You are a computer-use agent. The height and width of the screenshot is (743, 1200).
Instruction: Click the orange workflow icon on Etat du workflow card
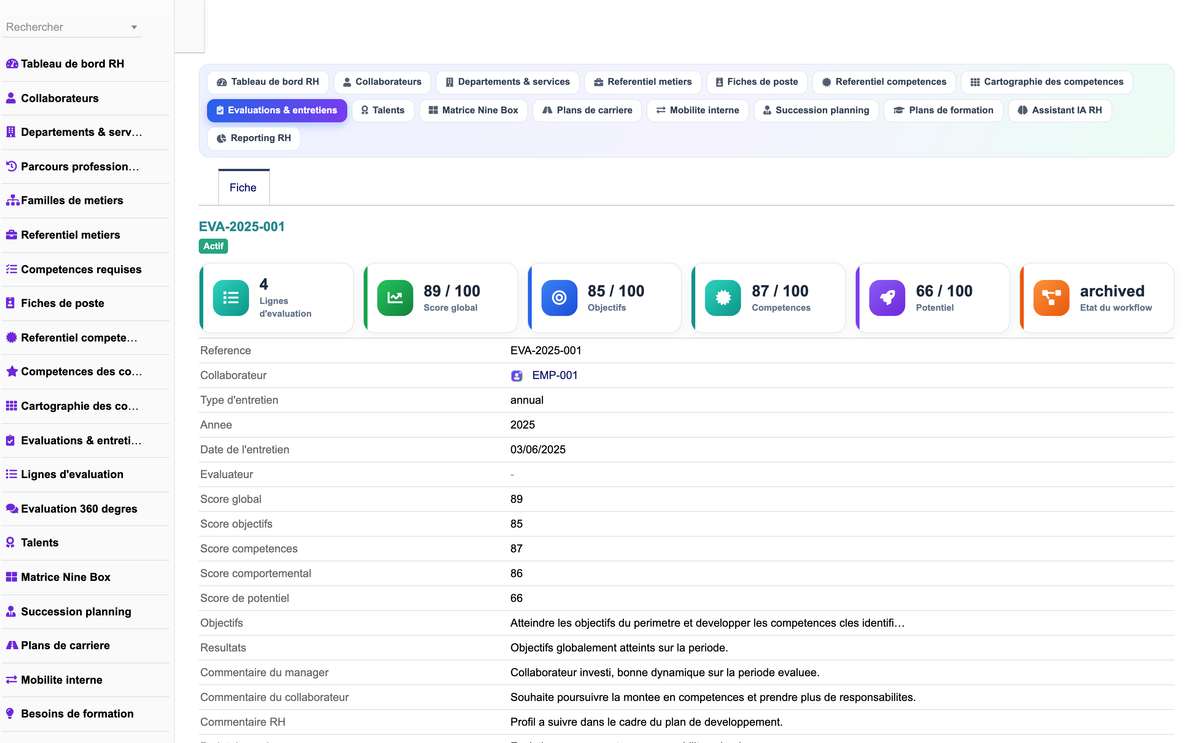1051,298
